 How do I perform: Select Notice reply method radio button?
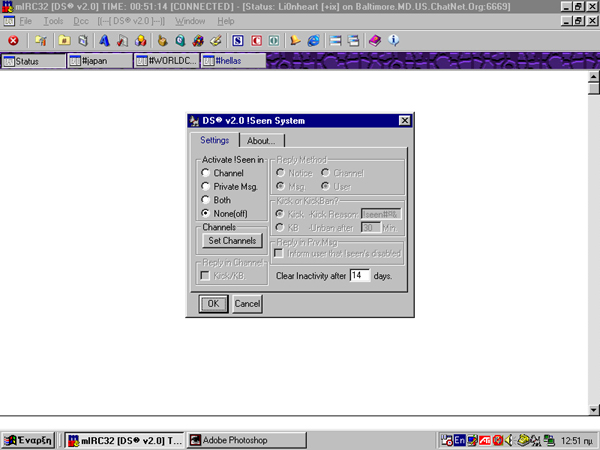coord(280,173)
